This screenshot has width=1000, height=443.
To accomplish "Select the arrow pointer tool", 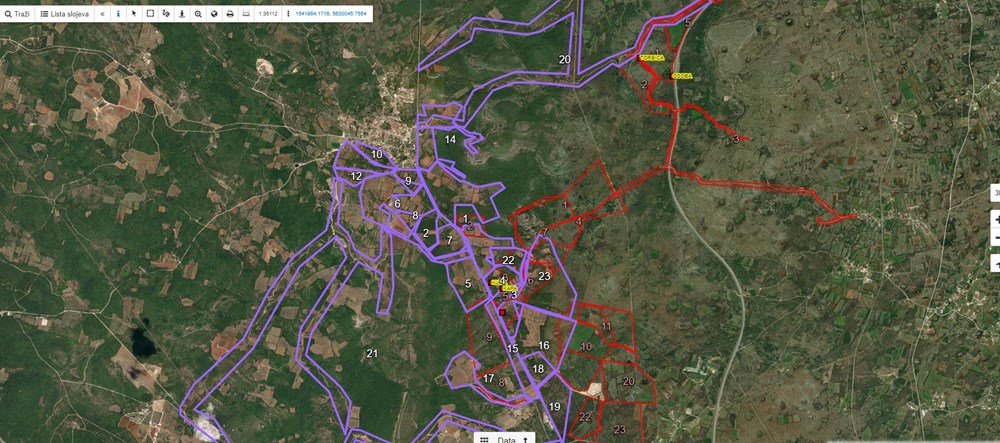I will [134, 15].
